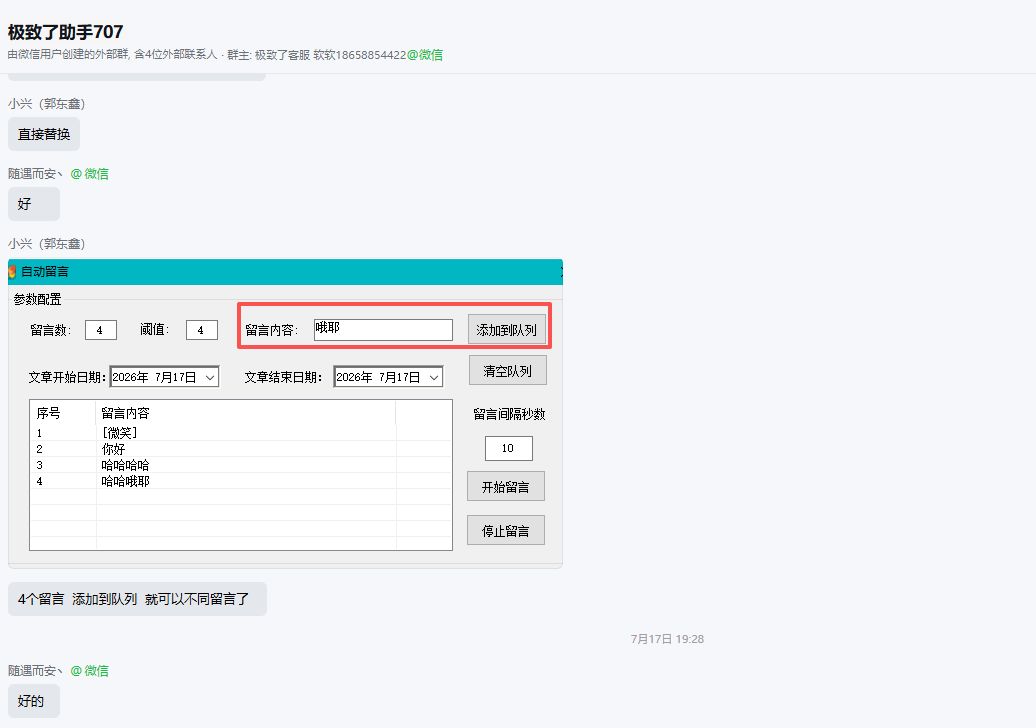Click the 留言间隔秒数 field showing 10
Image resolution: width=1036 pixels, height=728 pixels.
508,449
